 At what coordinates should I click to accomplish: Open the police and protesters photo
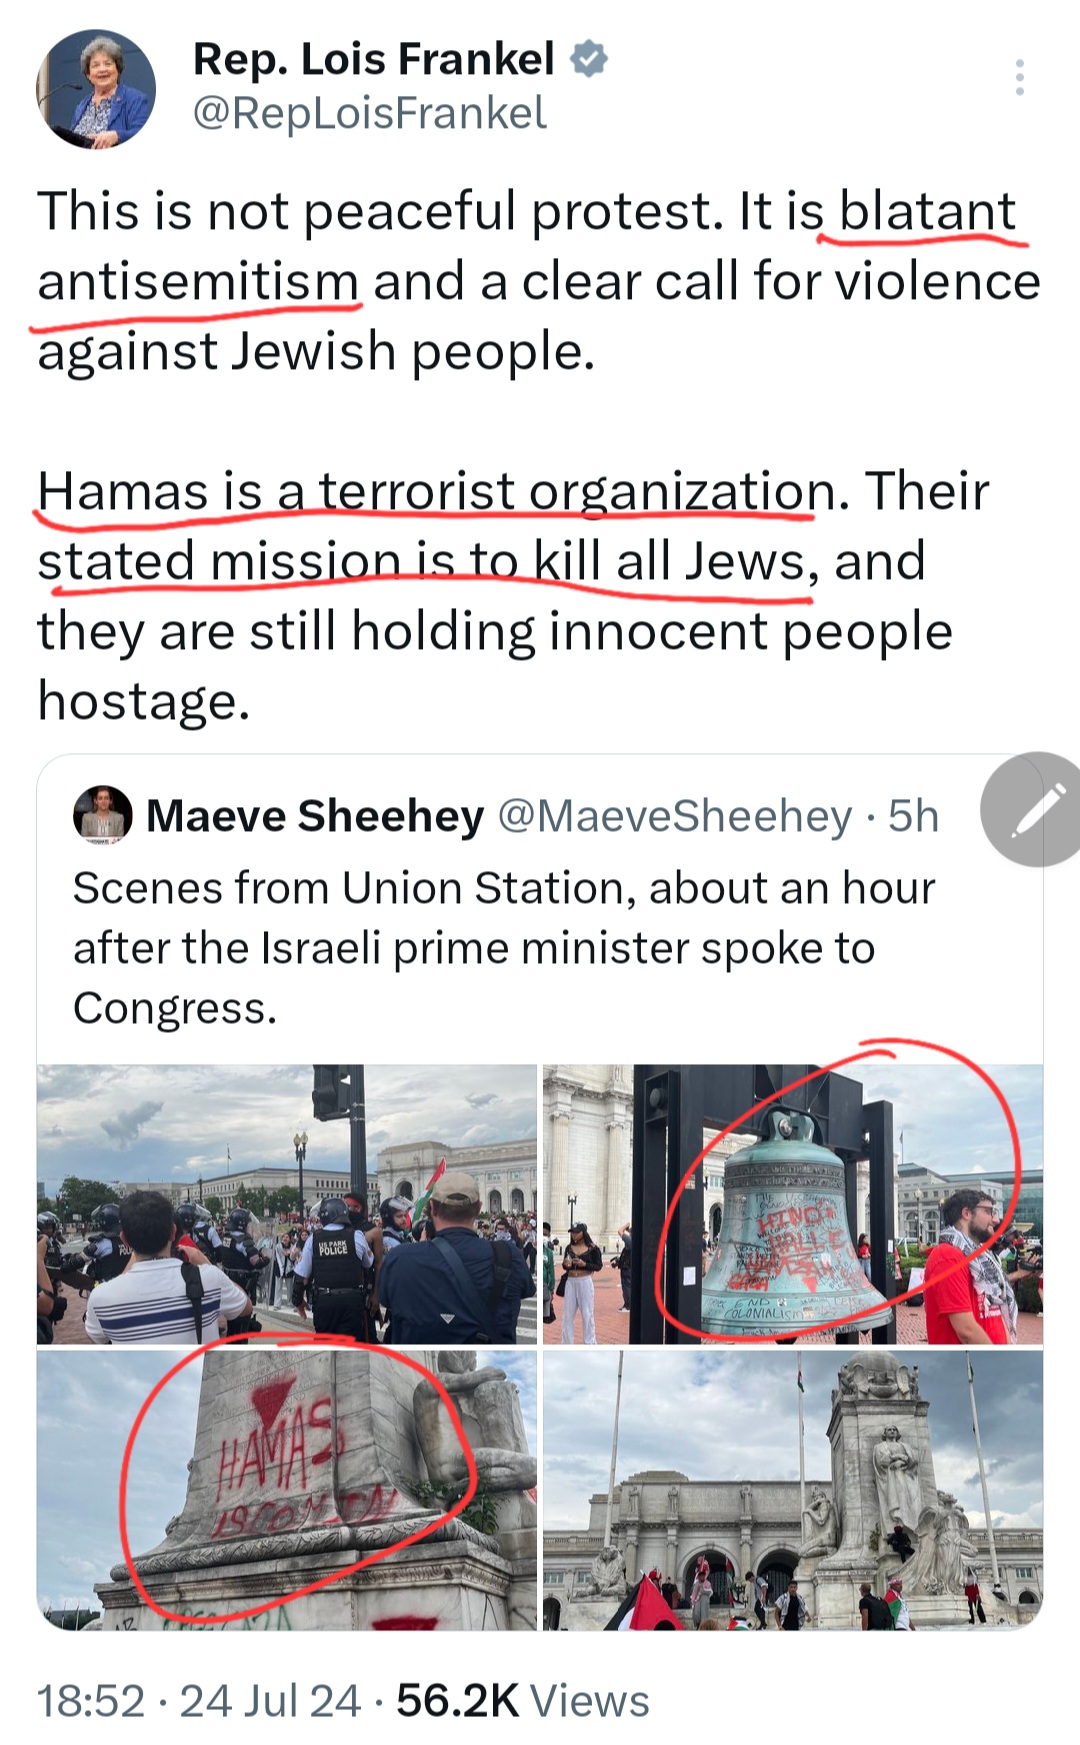click(287, 1204)
